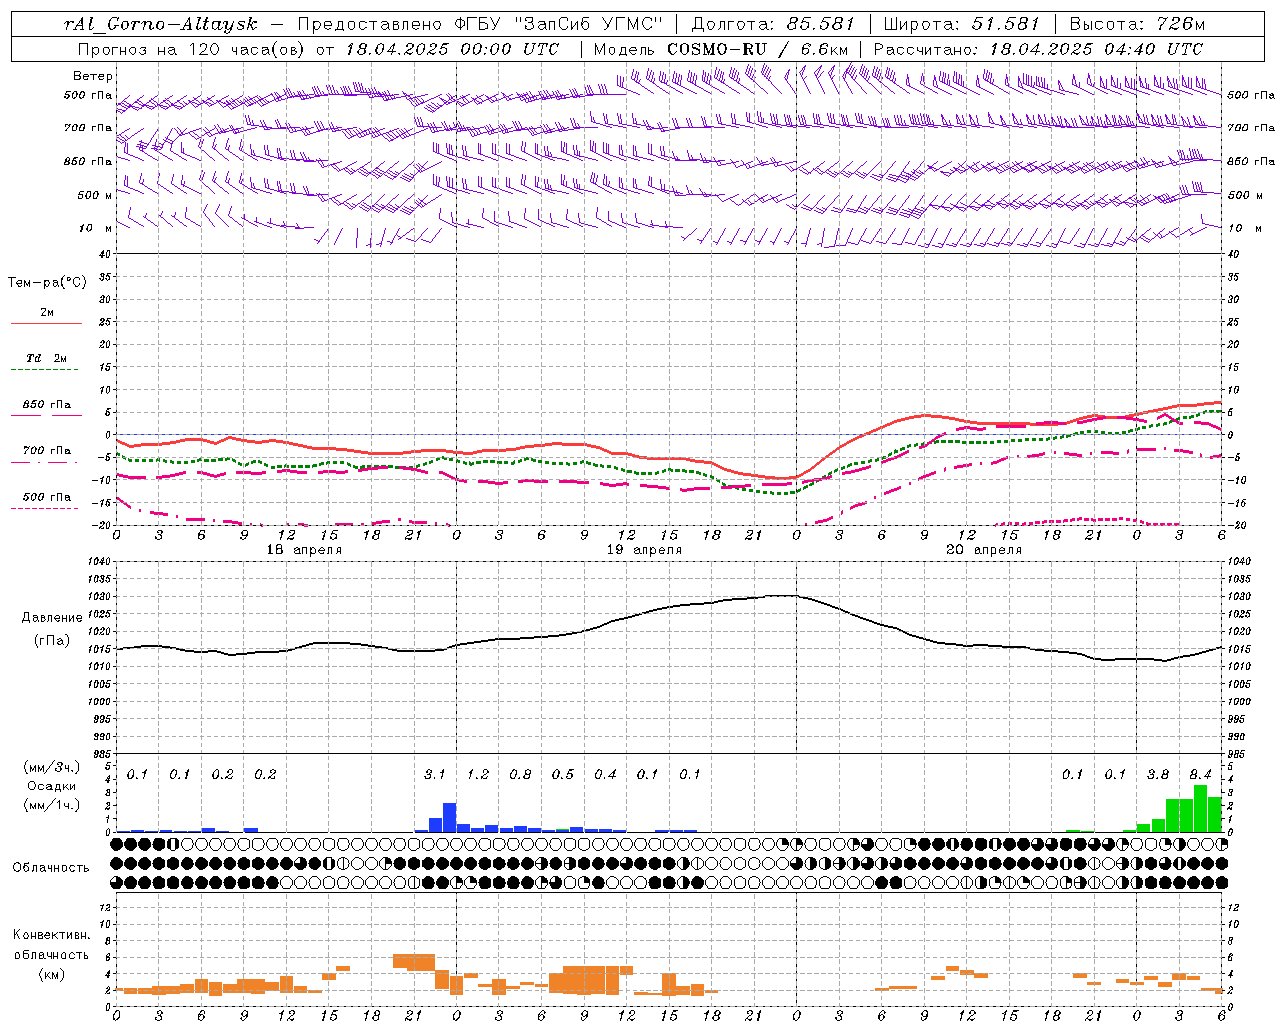Image resolution: width=1280 pixels, height=1024 pixels.
Task: Click the "(мм/1ч.)" precipitation unit label
Action: click(x=52, y=805)
